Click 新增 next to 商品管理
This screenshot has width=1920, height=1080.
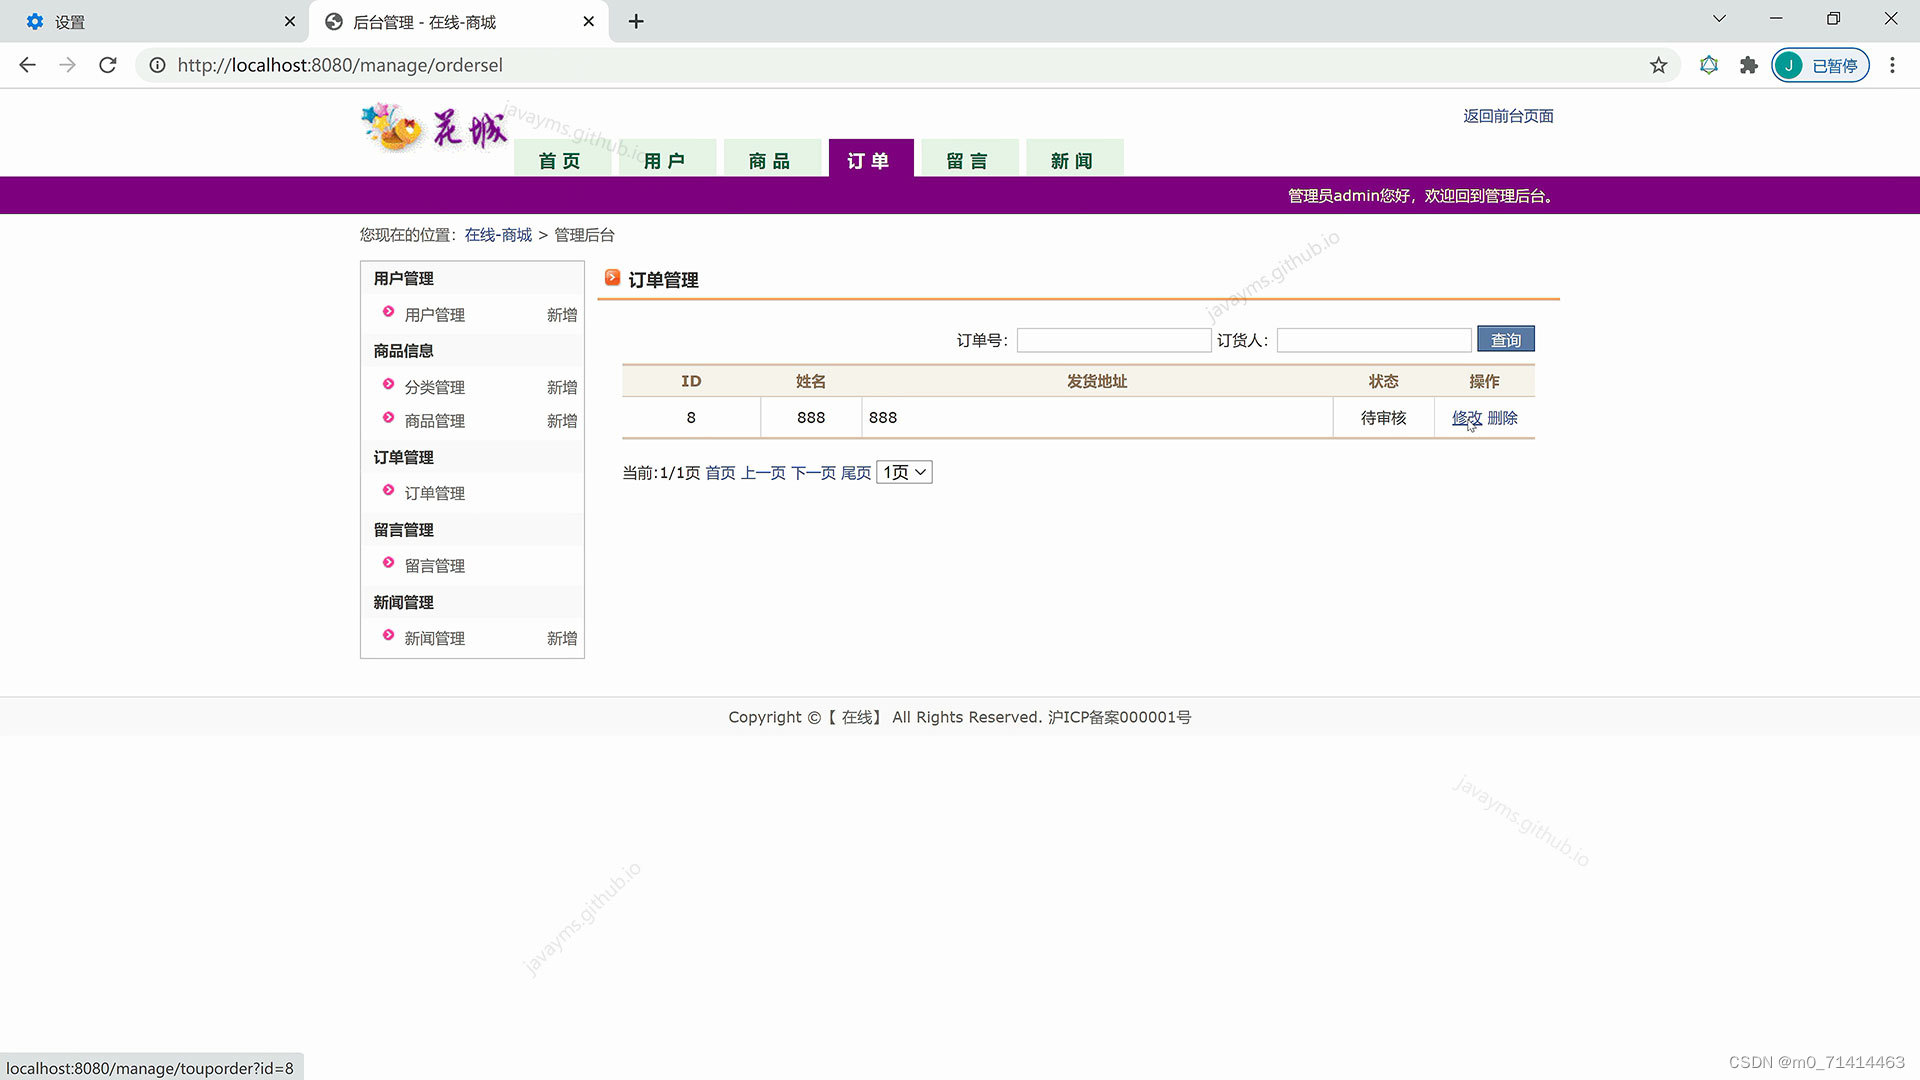pyautogui.click(x=562, y=421)
